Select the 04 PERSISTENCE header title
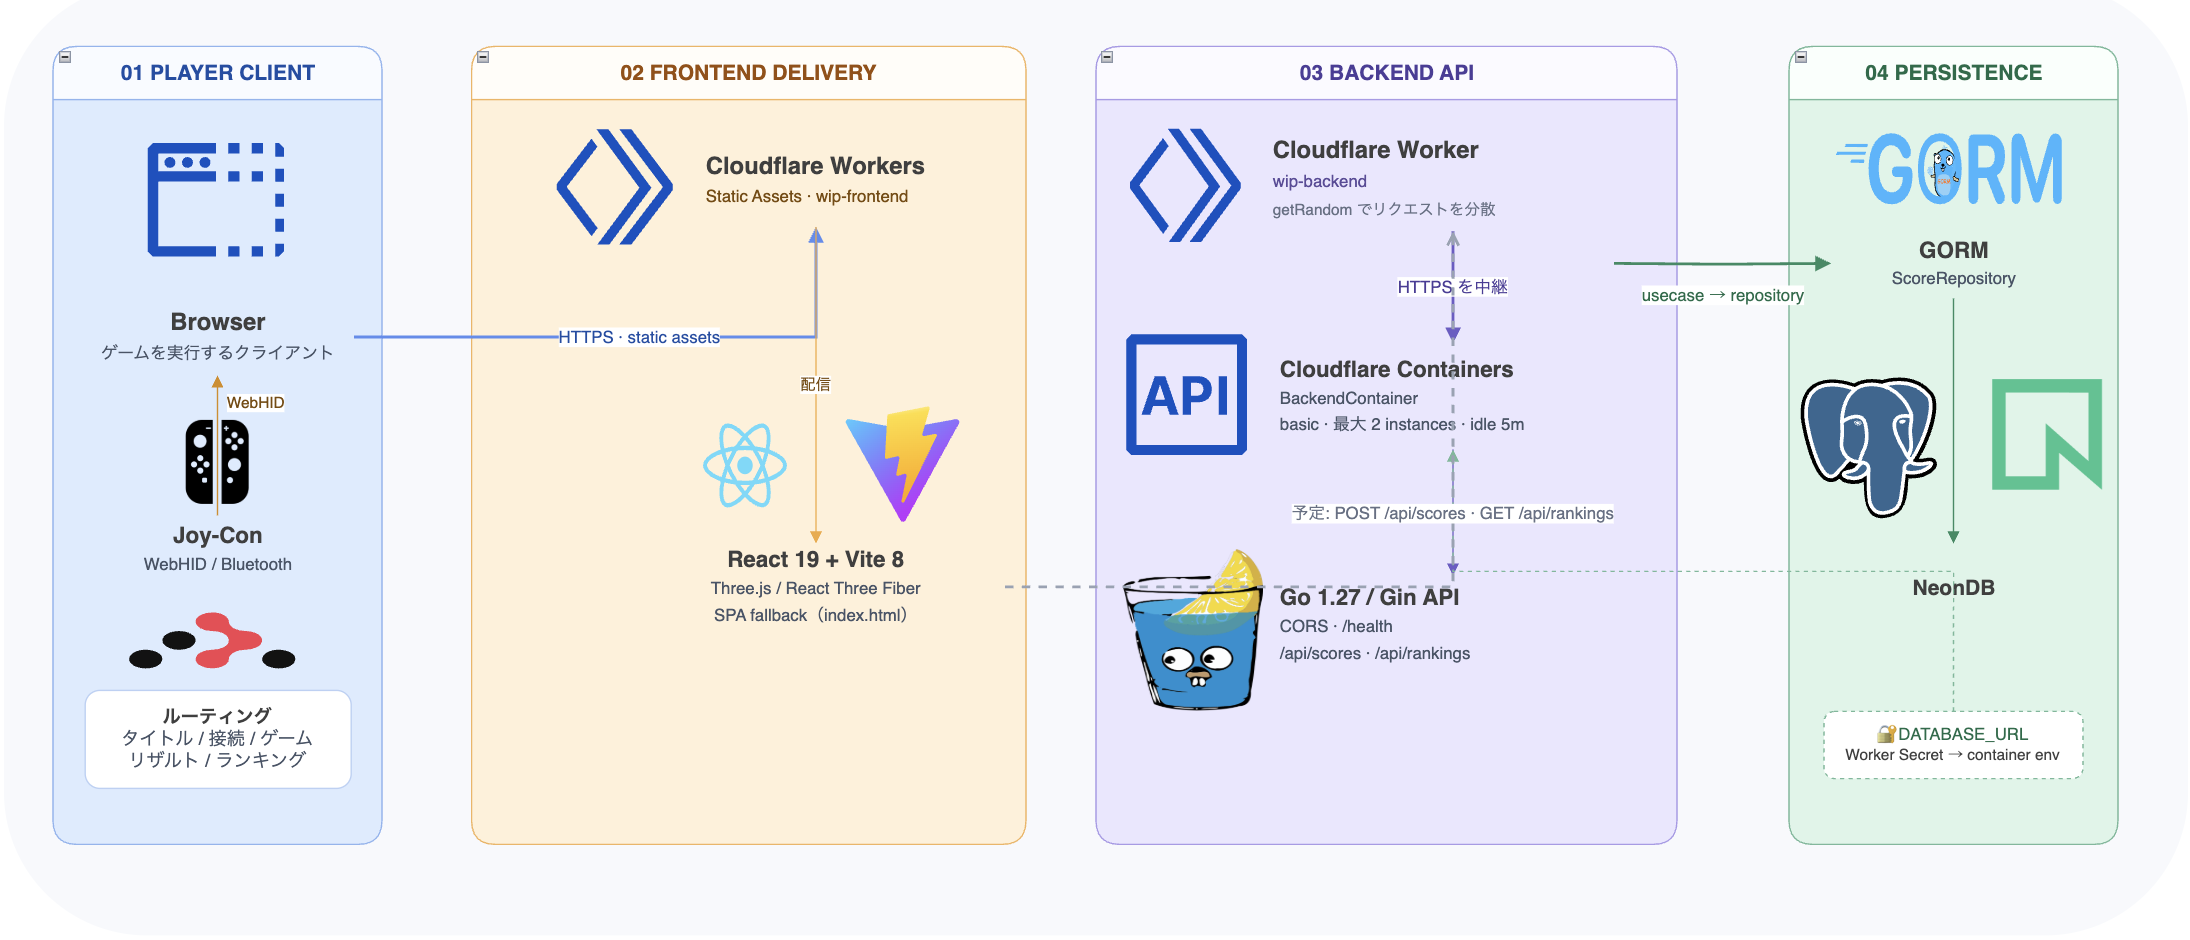This screenshot has width=2190, height=940. tap(1953, 73)
